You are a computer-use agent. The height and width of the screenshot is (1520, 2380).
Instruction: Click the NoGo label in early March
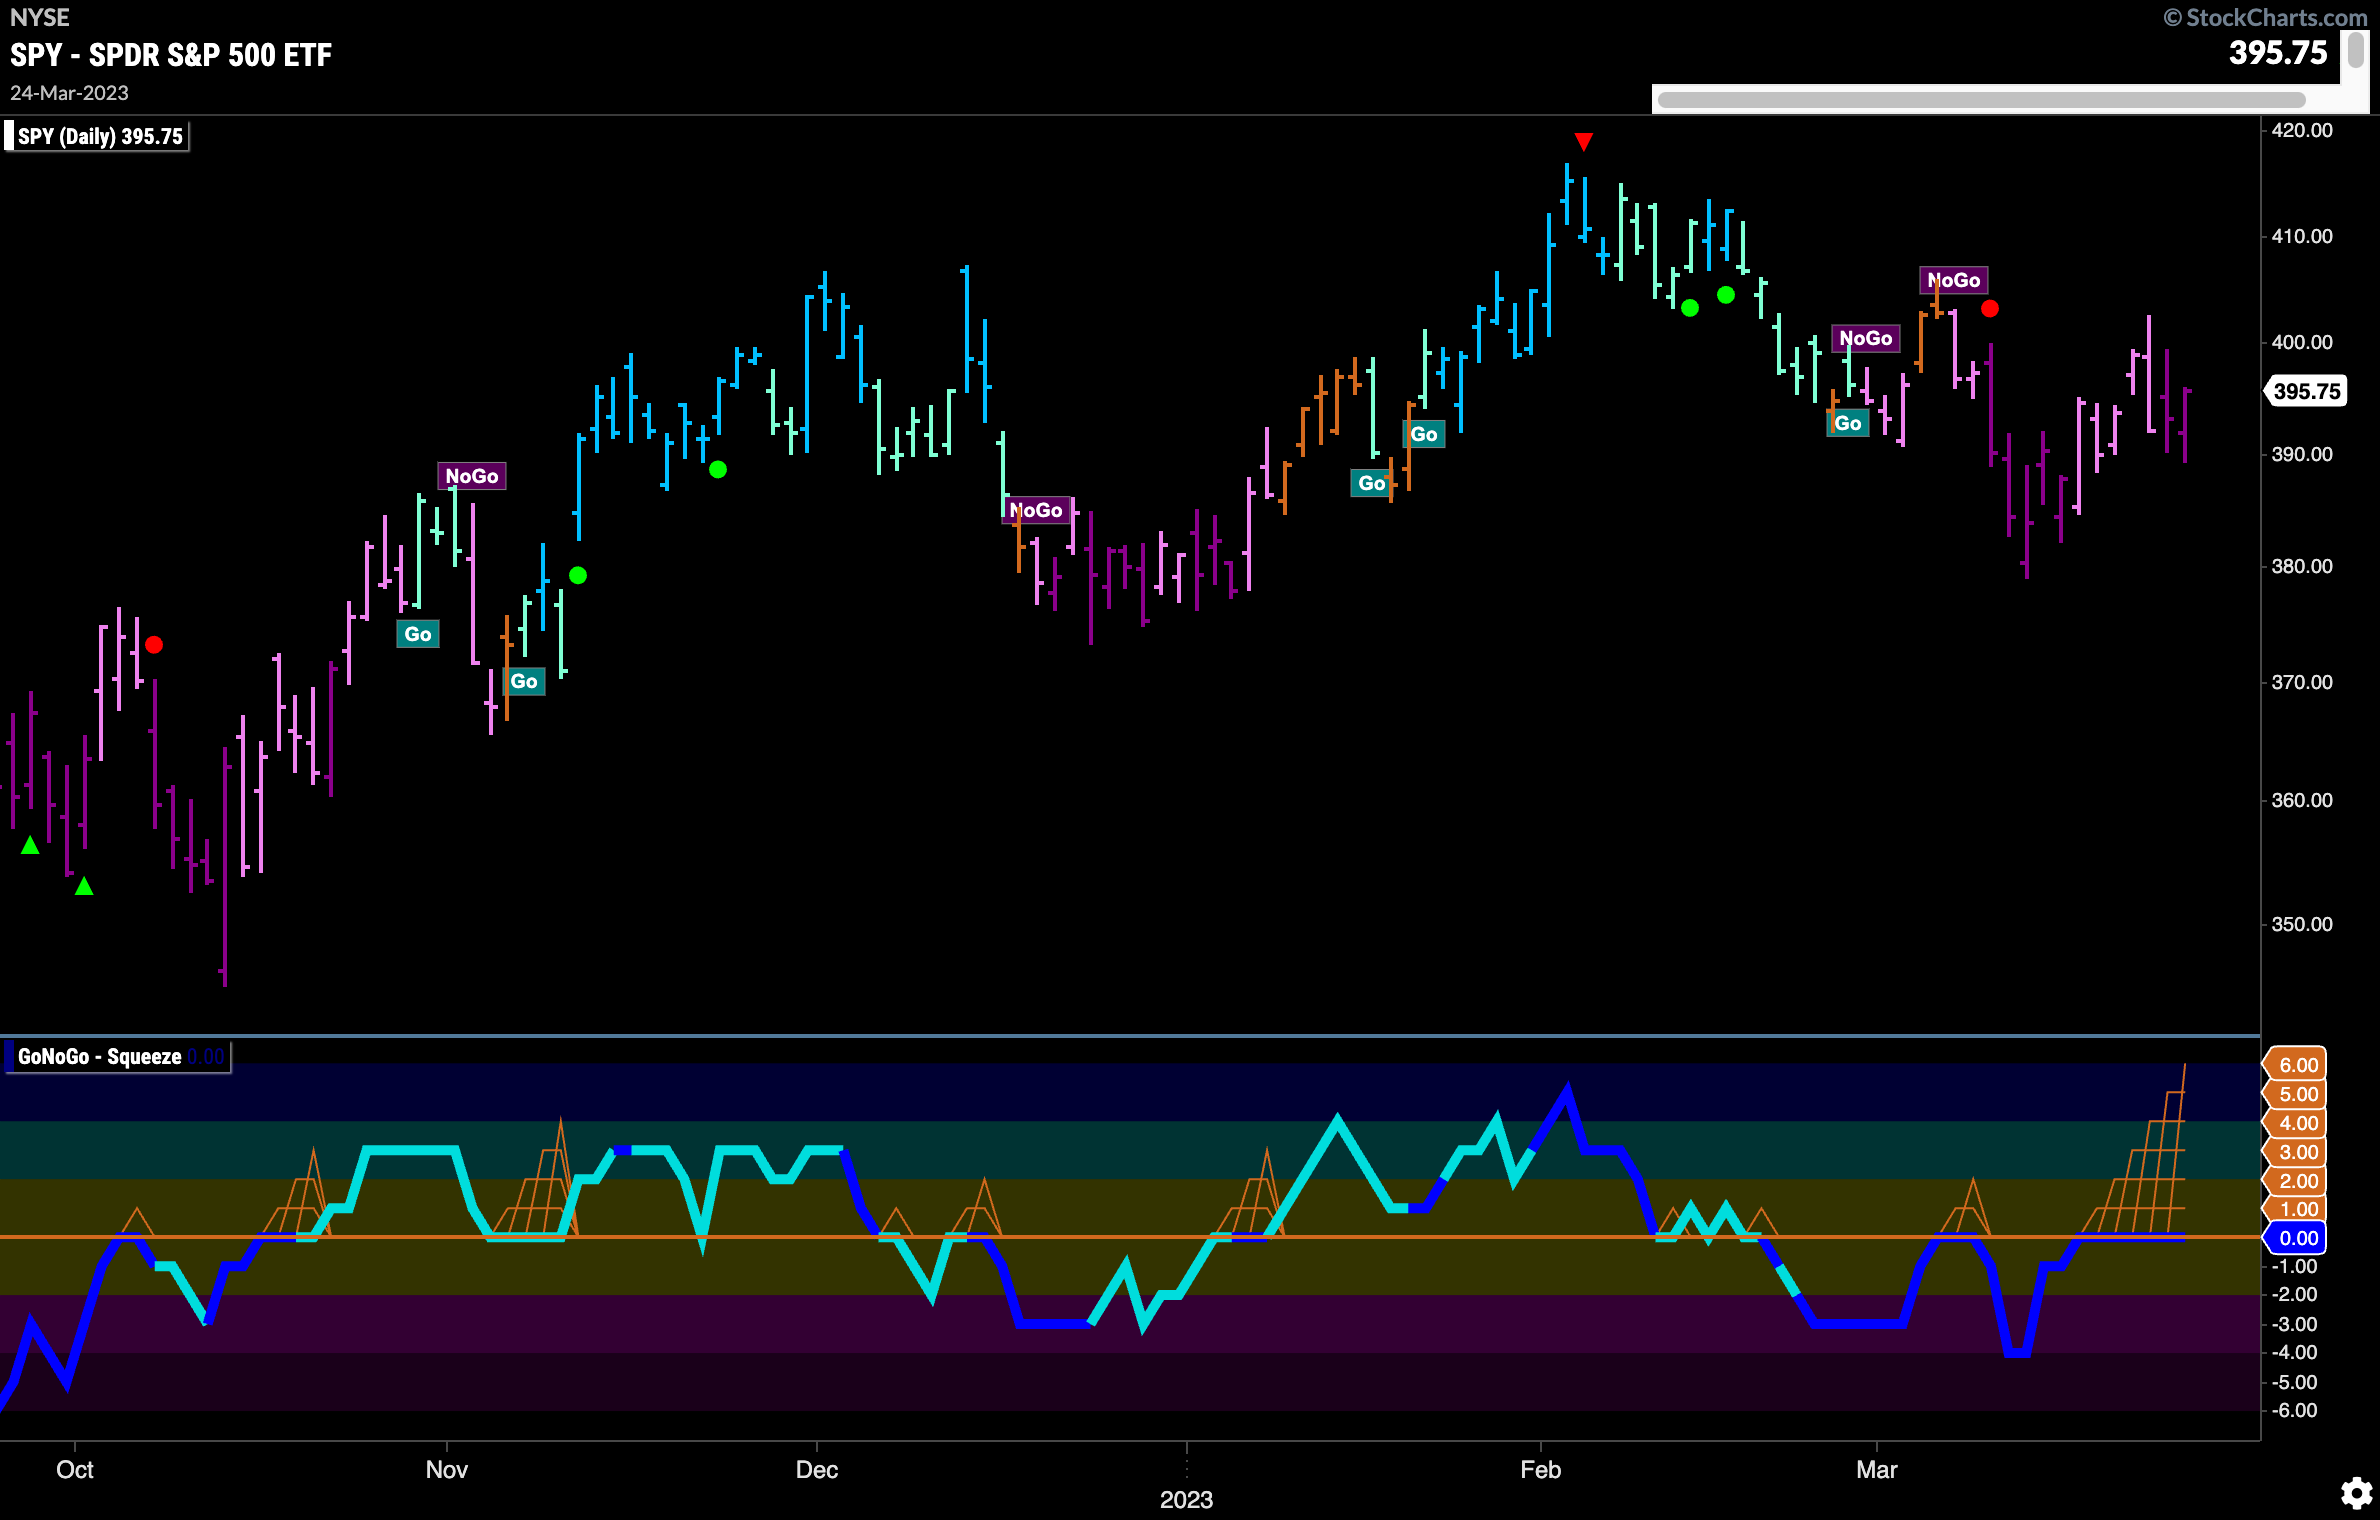[x=1954, y=280]
